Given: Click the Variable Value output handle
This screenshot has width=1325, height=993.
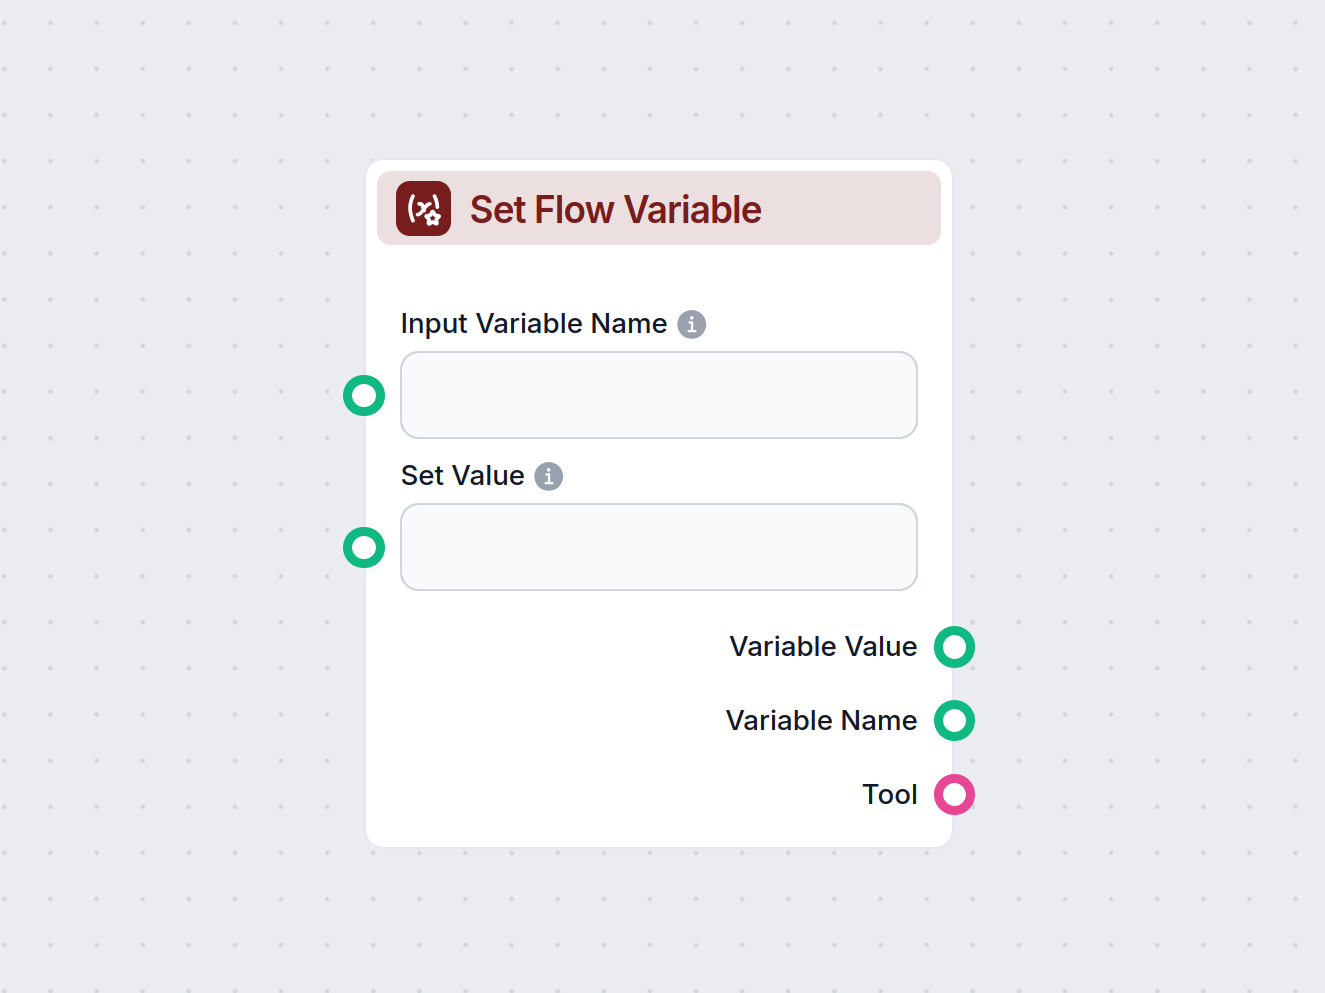Looking at the screenshot, I should 954,647.
